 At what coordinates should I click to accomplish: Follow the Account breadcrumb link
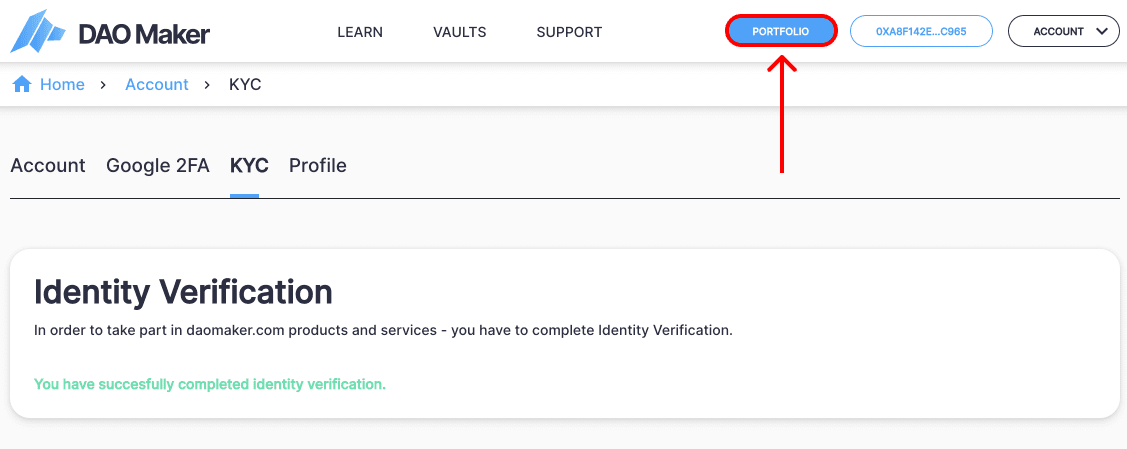point(157,85)
